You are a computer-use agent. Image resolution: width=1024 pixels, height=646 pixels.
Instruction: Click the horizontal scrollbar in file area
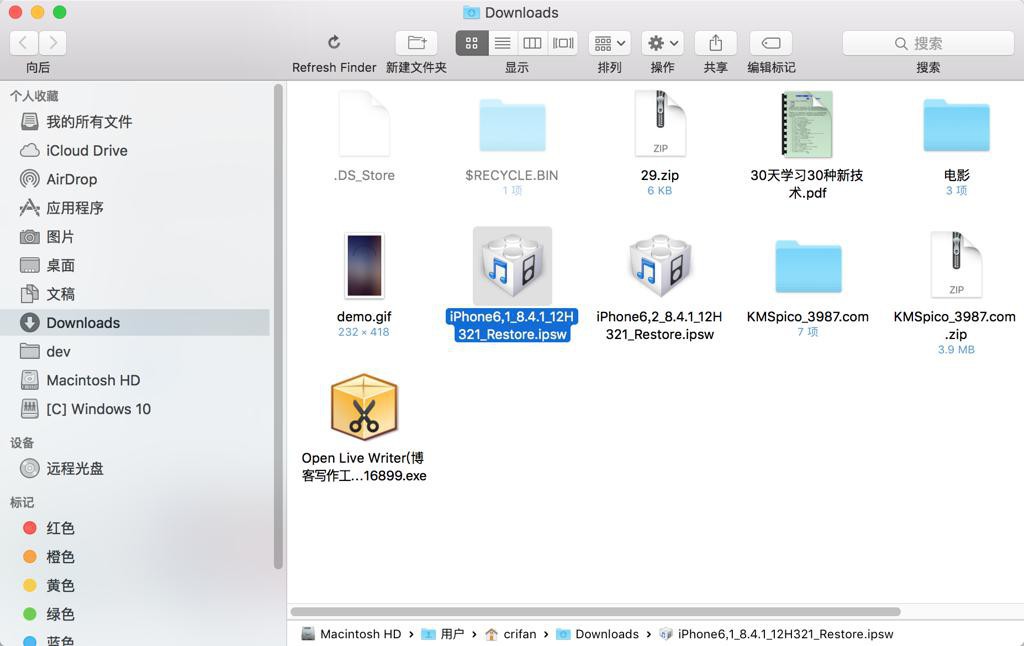(x=596, y=611)
